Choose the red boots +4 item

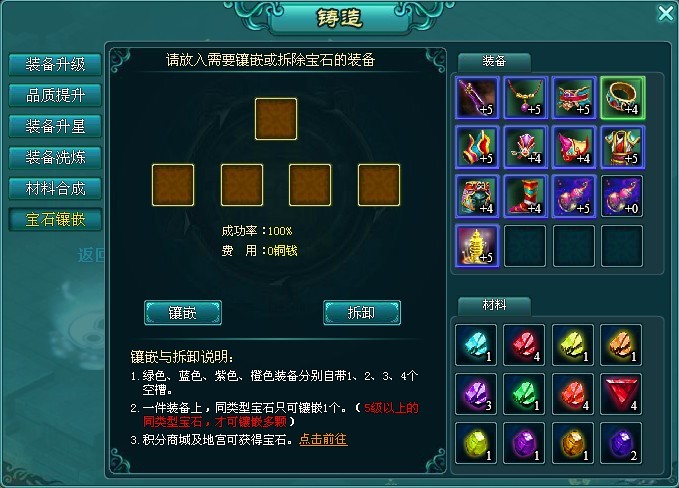pyautogui.click(x=525, y=197)
